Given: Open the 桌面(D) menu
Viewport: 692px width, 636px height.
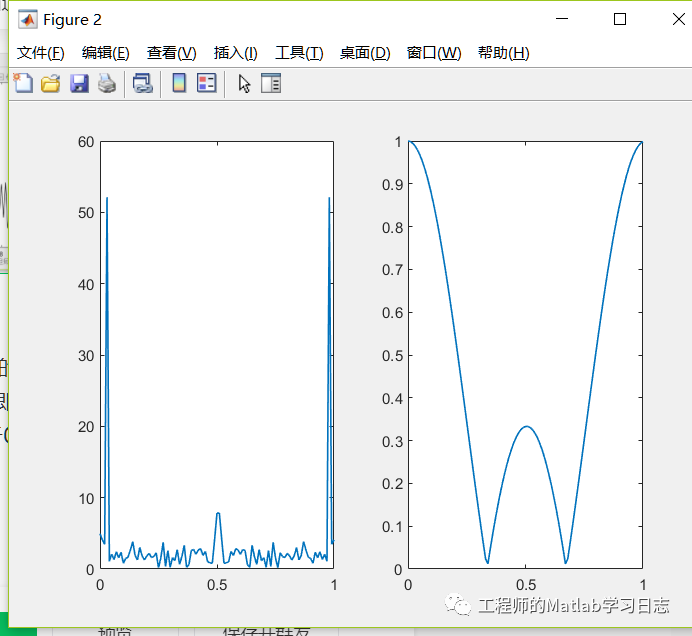Looking at the screenshot, I should (365, 53).
